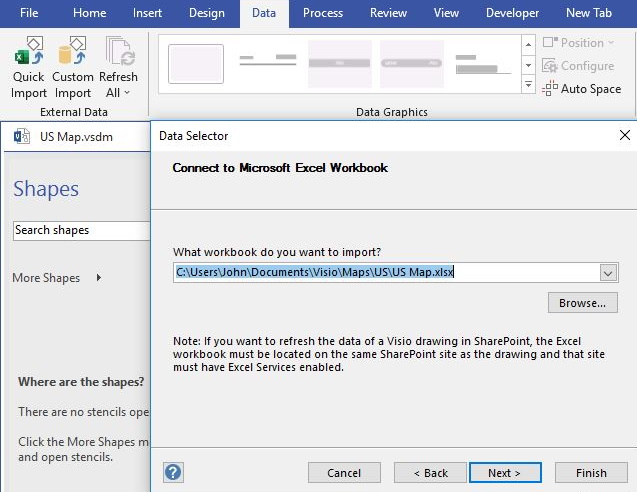The width and height of the screenshot is (637, 492).
Task: Click the Browse button
Action: coord(582,302)
